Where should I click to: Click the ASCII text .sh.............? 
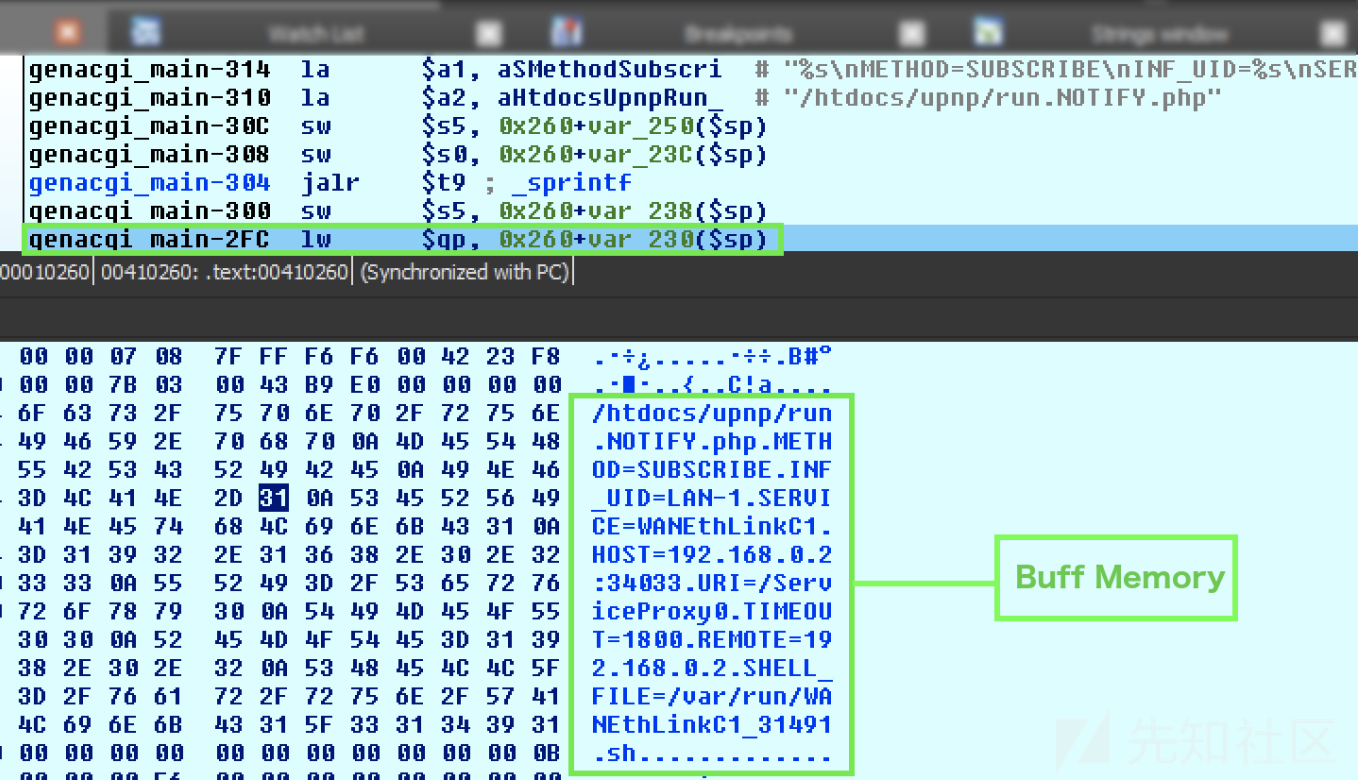pyautogui.click(x=613, y=752)
